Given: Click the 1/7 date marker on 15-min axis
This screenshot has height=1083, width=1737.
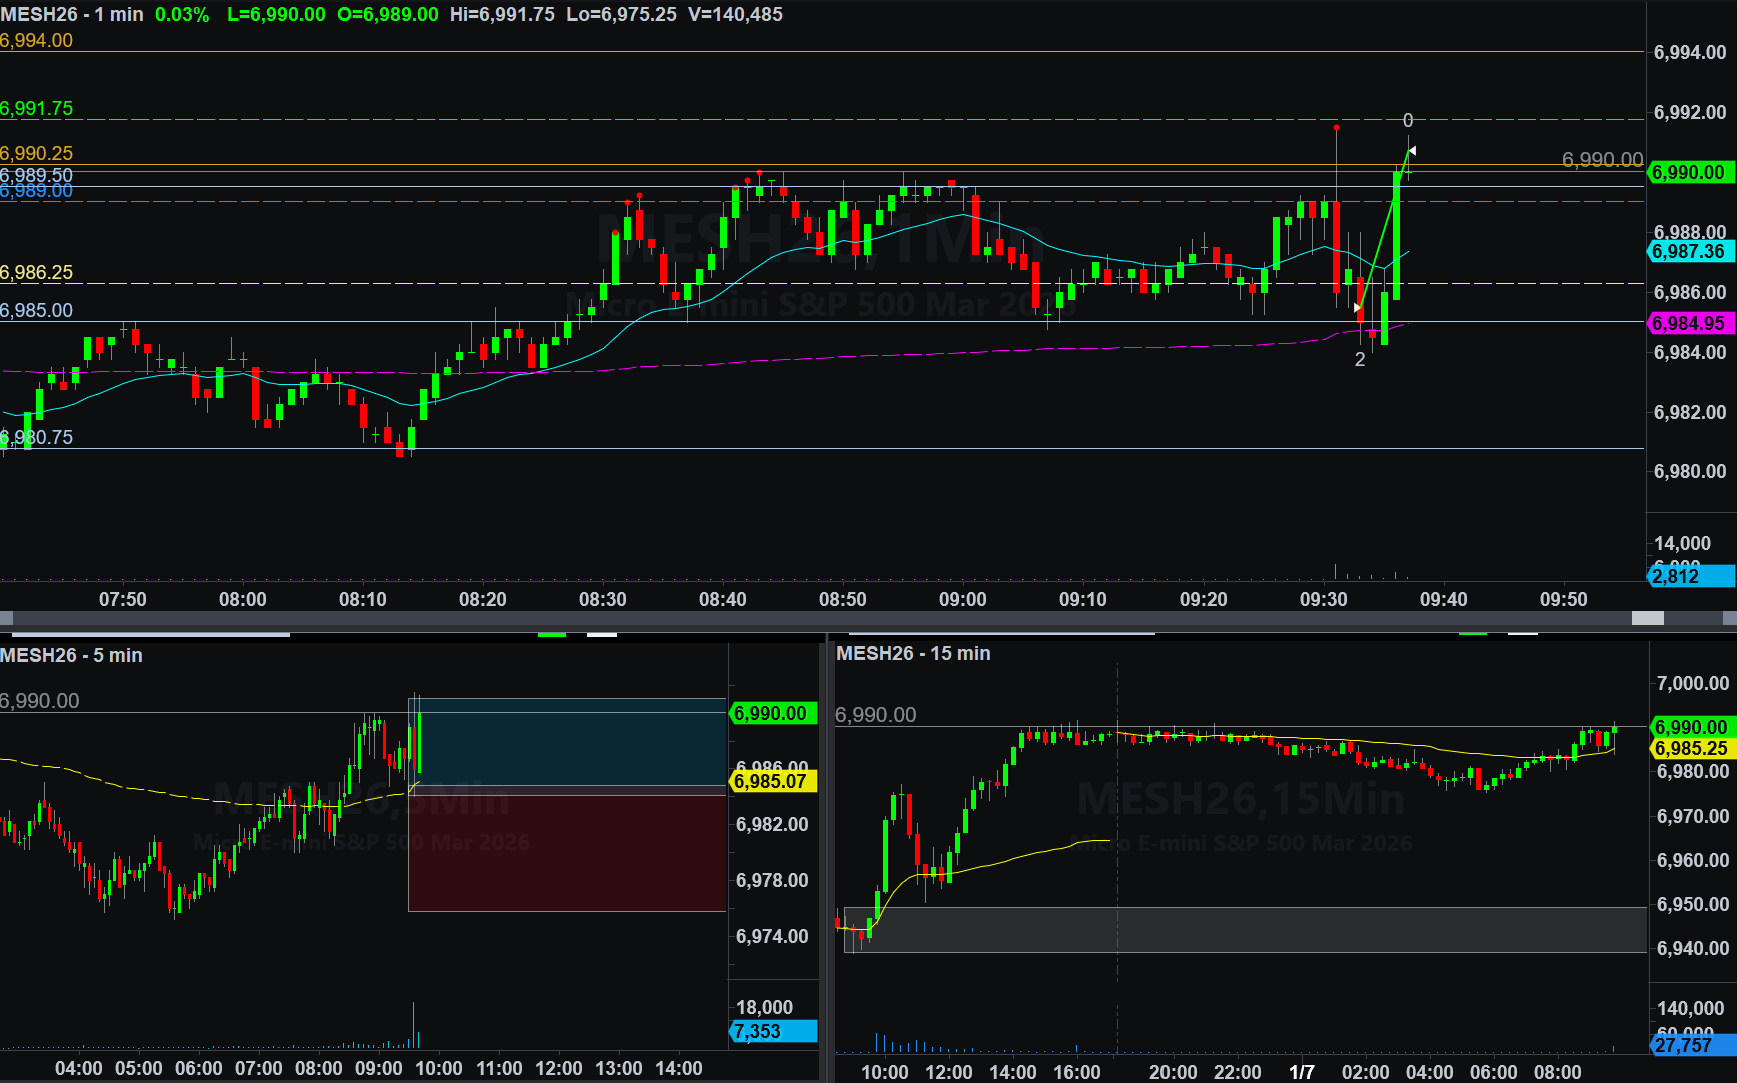Looking at the screenshot, I should (1301, 1072).
